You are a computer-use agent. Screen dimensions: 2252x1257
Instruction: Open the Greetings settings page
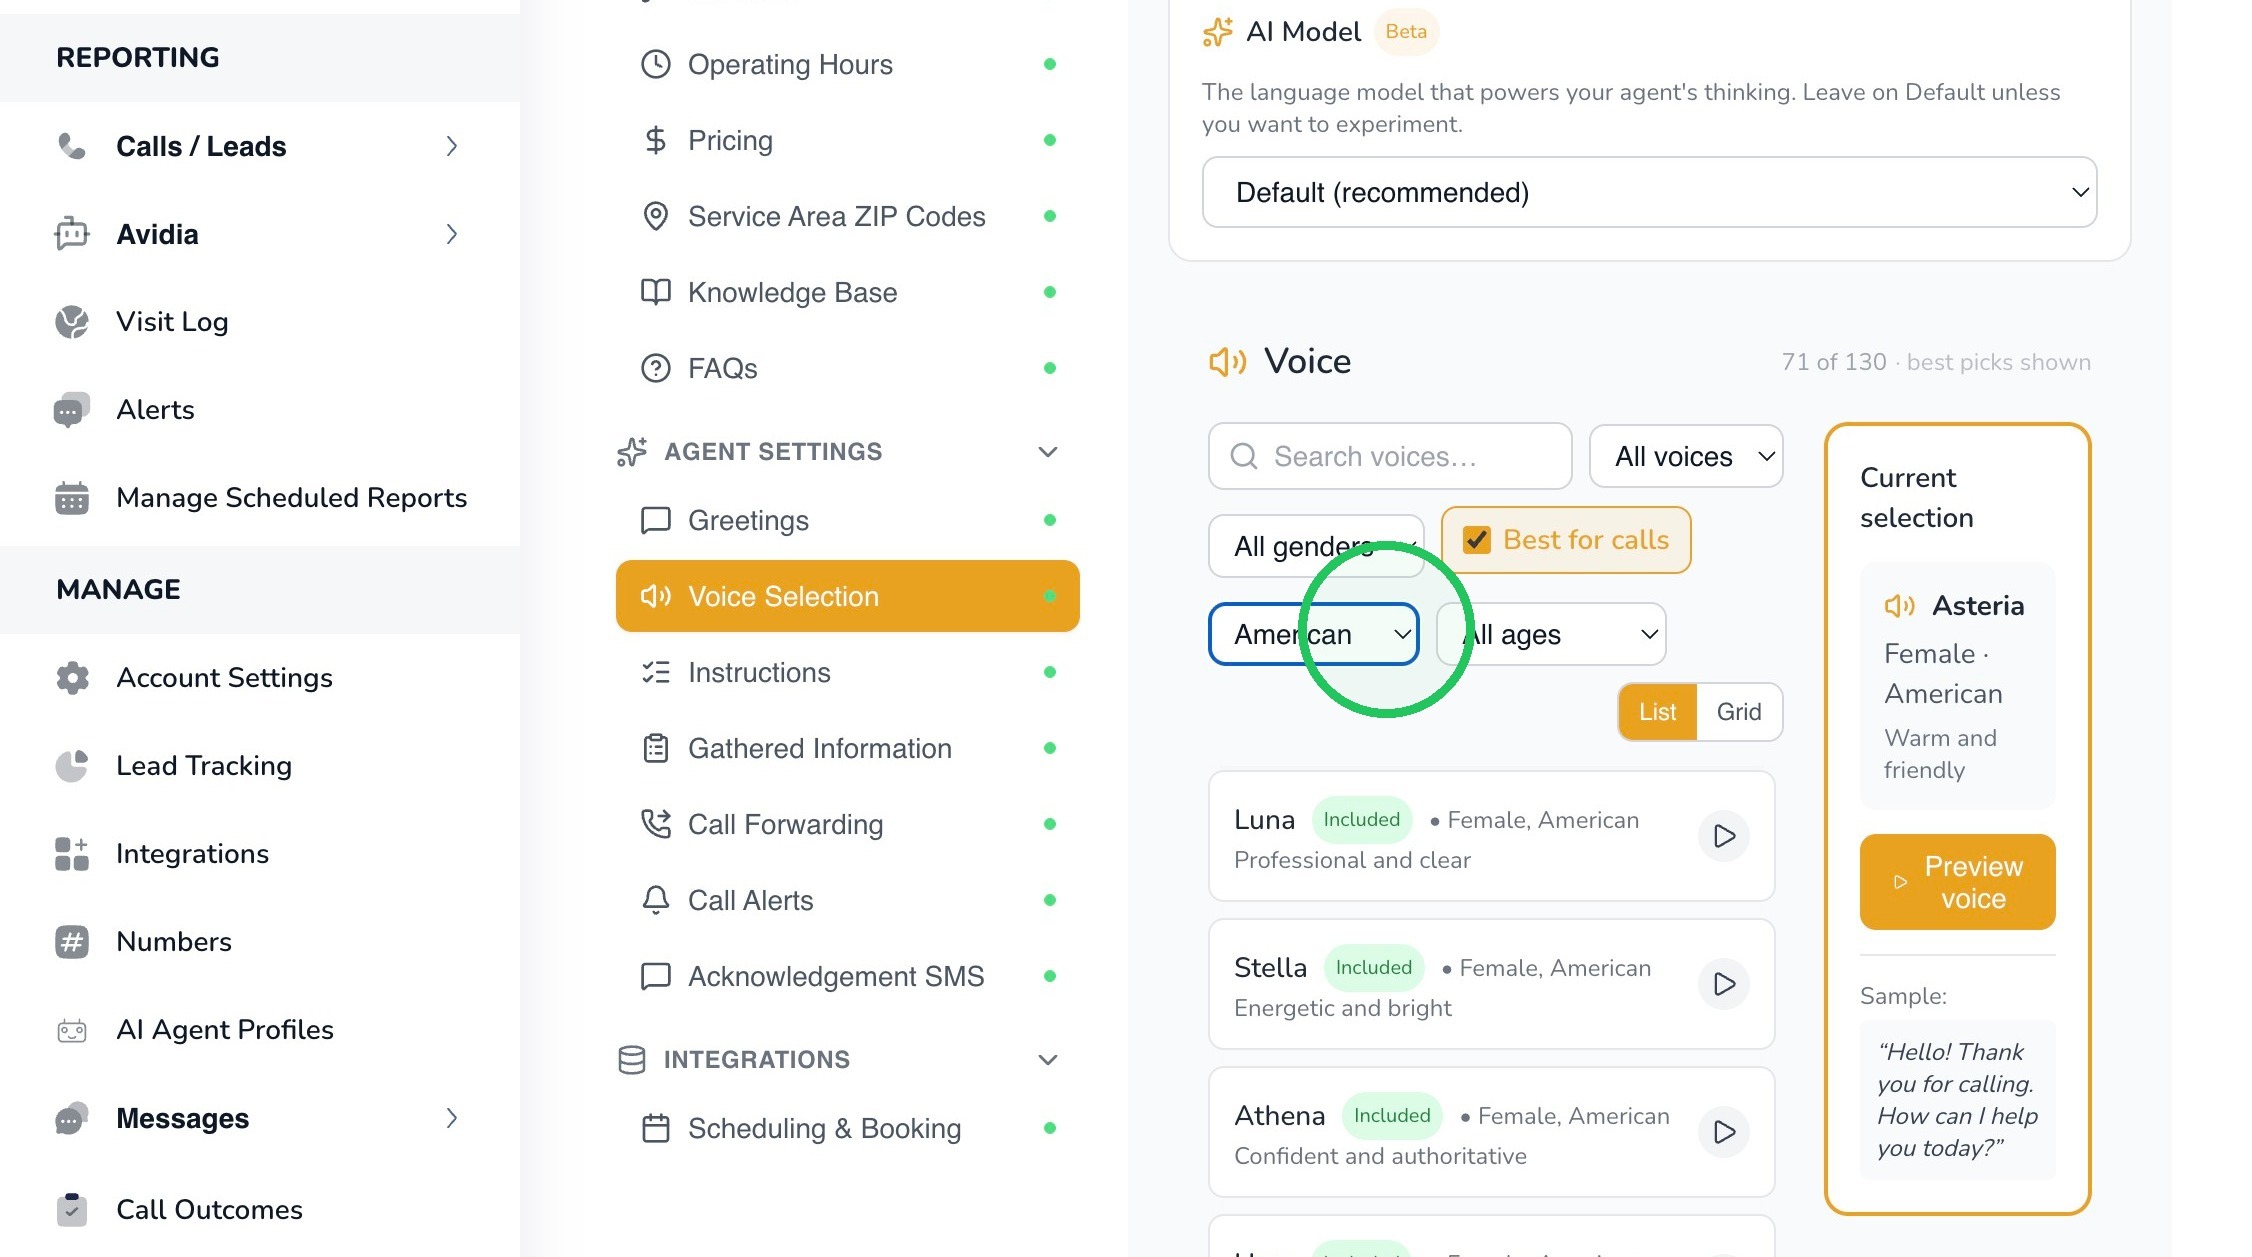pyautogui.click(x=848, y=520)
